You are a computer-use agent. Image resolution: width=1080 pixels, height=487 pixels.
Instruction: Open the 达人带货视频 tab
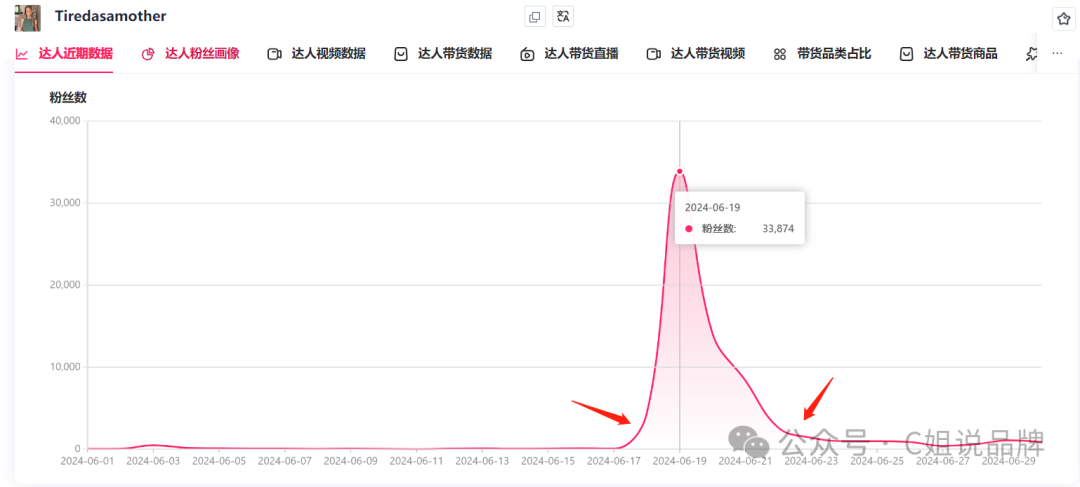pos(696,54)
